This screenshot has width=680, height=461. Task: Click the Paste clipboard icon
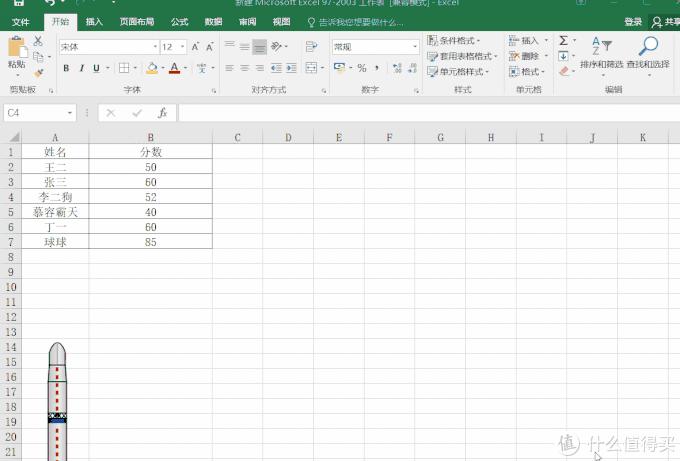[x=17, y=48]
